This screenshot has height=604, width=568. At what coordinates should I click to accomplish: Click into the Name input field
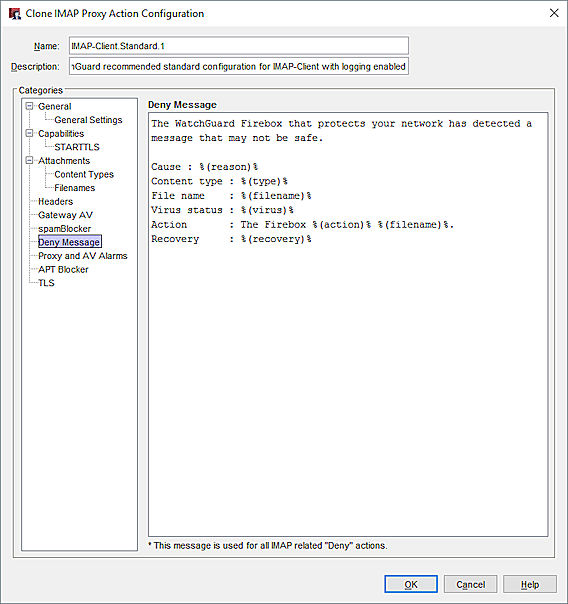pyautogui.click(x=239, y=46)
